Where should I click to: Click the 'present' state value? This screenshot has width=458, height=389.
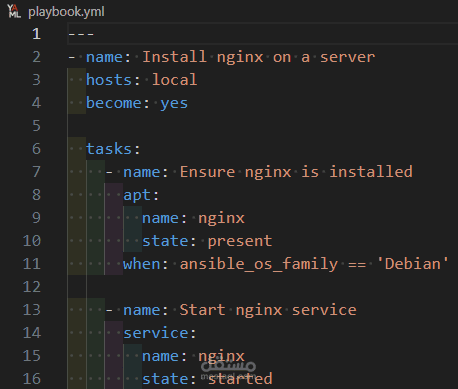(240, 241)
